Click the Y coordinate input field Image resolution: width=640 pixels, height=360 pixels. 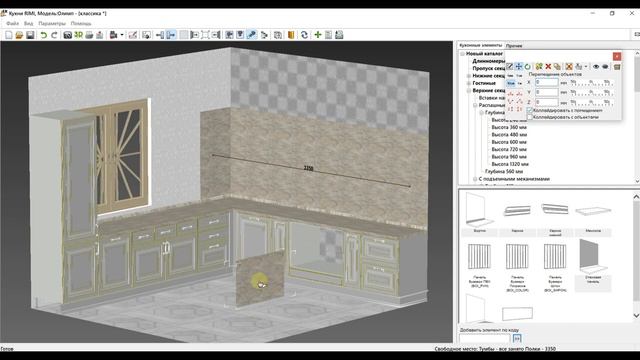[547, 92]
